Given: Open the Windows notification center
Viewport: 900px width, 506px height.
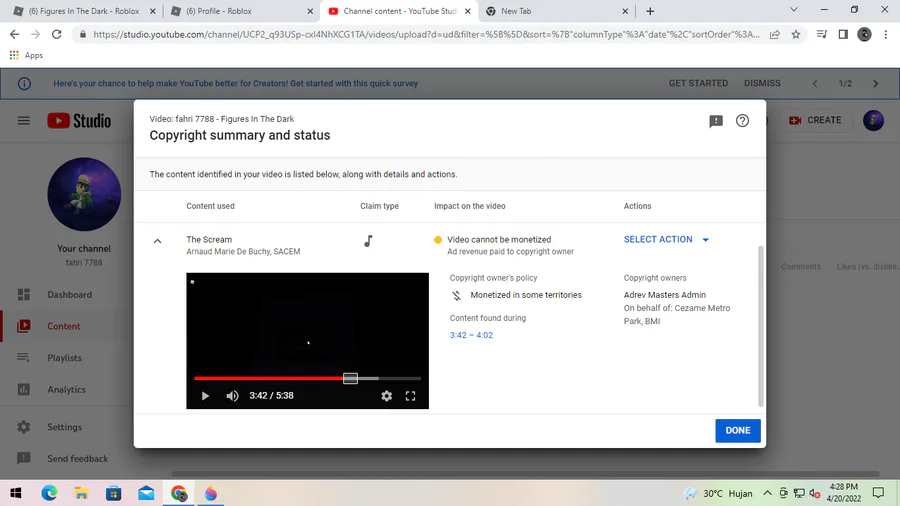Looking at the screenshot, I should click(878, 493).
